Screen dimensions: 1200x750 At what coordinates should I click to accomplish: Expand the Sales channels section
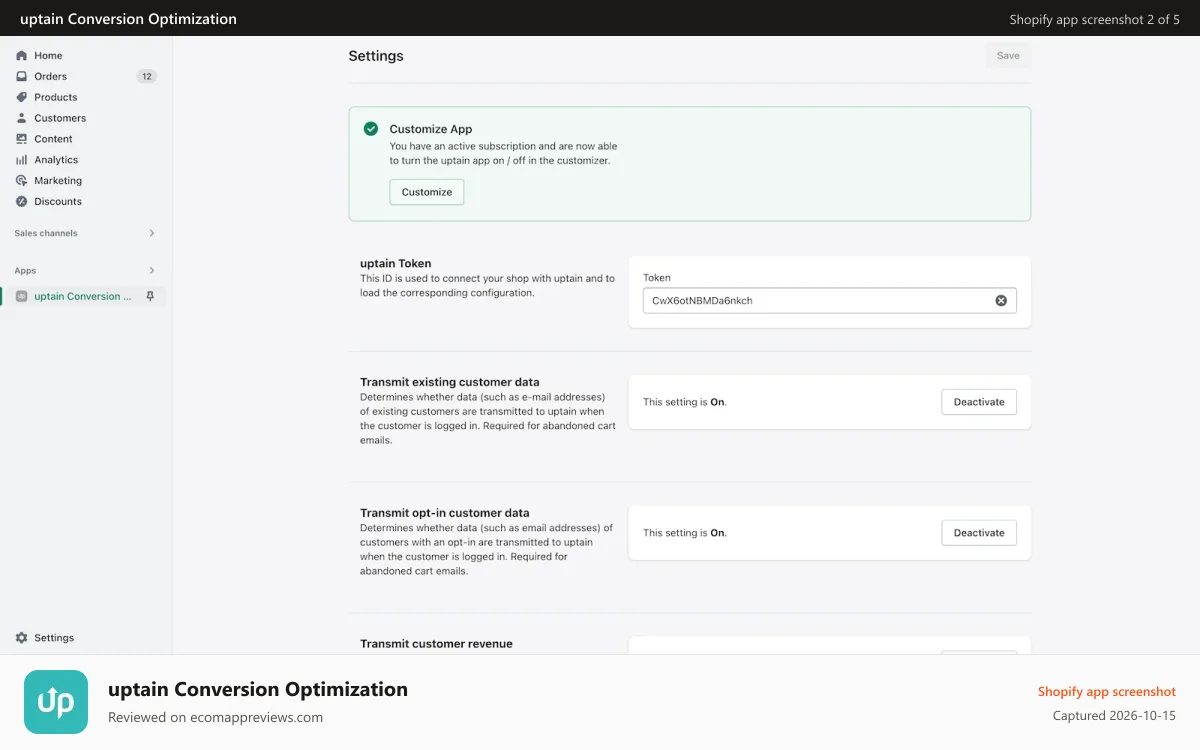click(x=152, y=233)
